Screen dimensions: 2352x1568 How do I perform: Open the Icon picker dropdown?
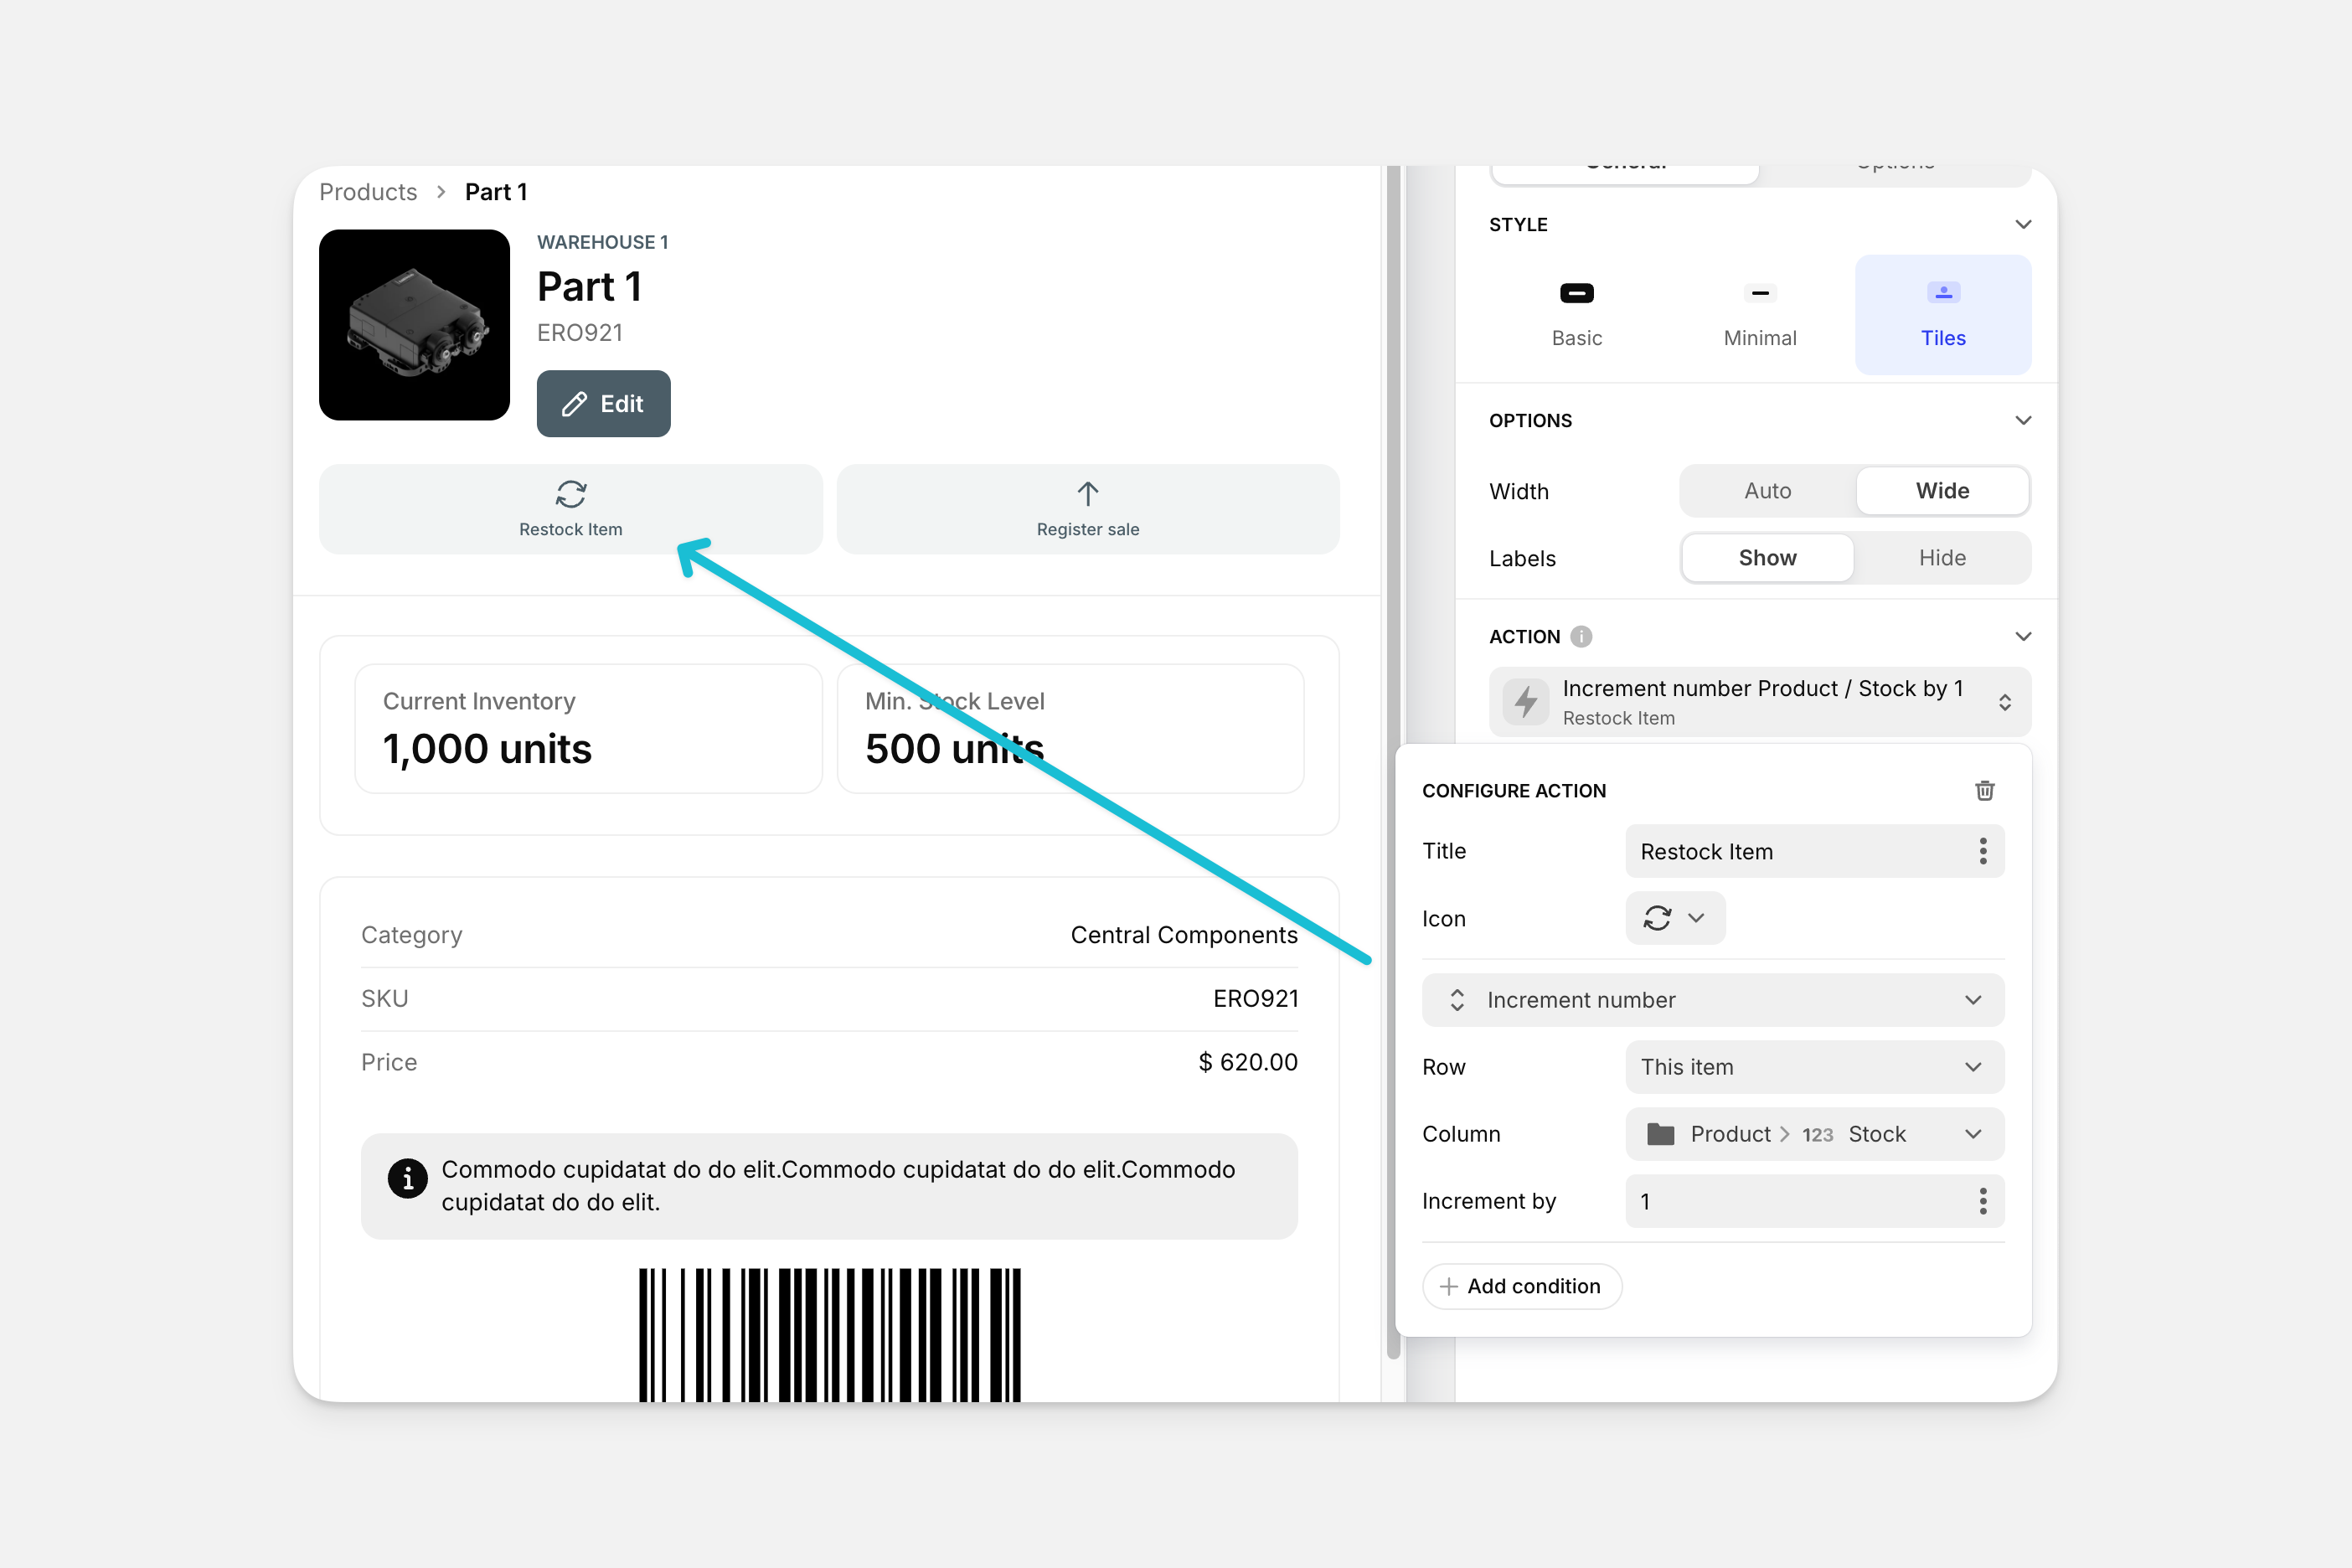click(x=1675, y=918)
